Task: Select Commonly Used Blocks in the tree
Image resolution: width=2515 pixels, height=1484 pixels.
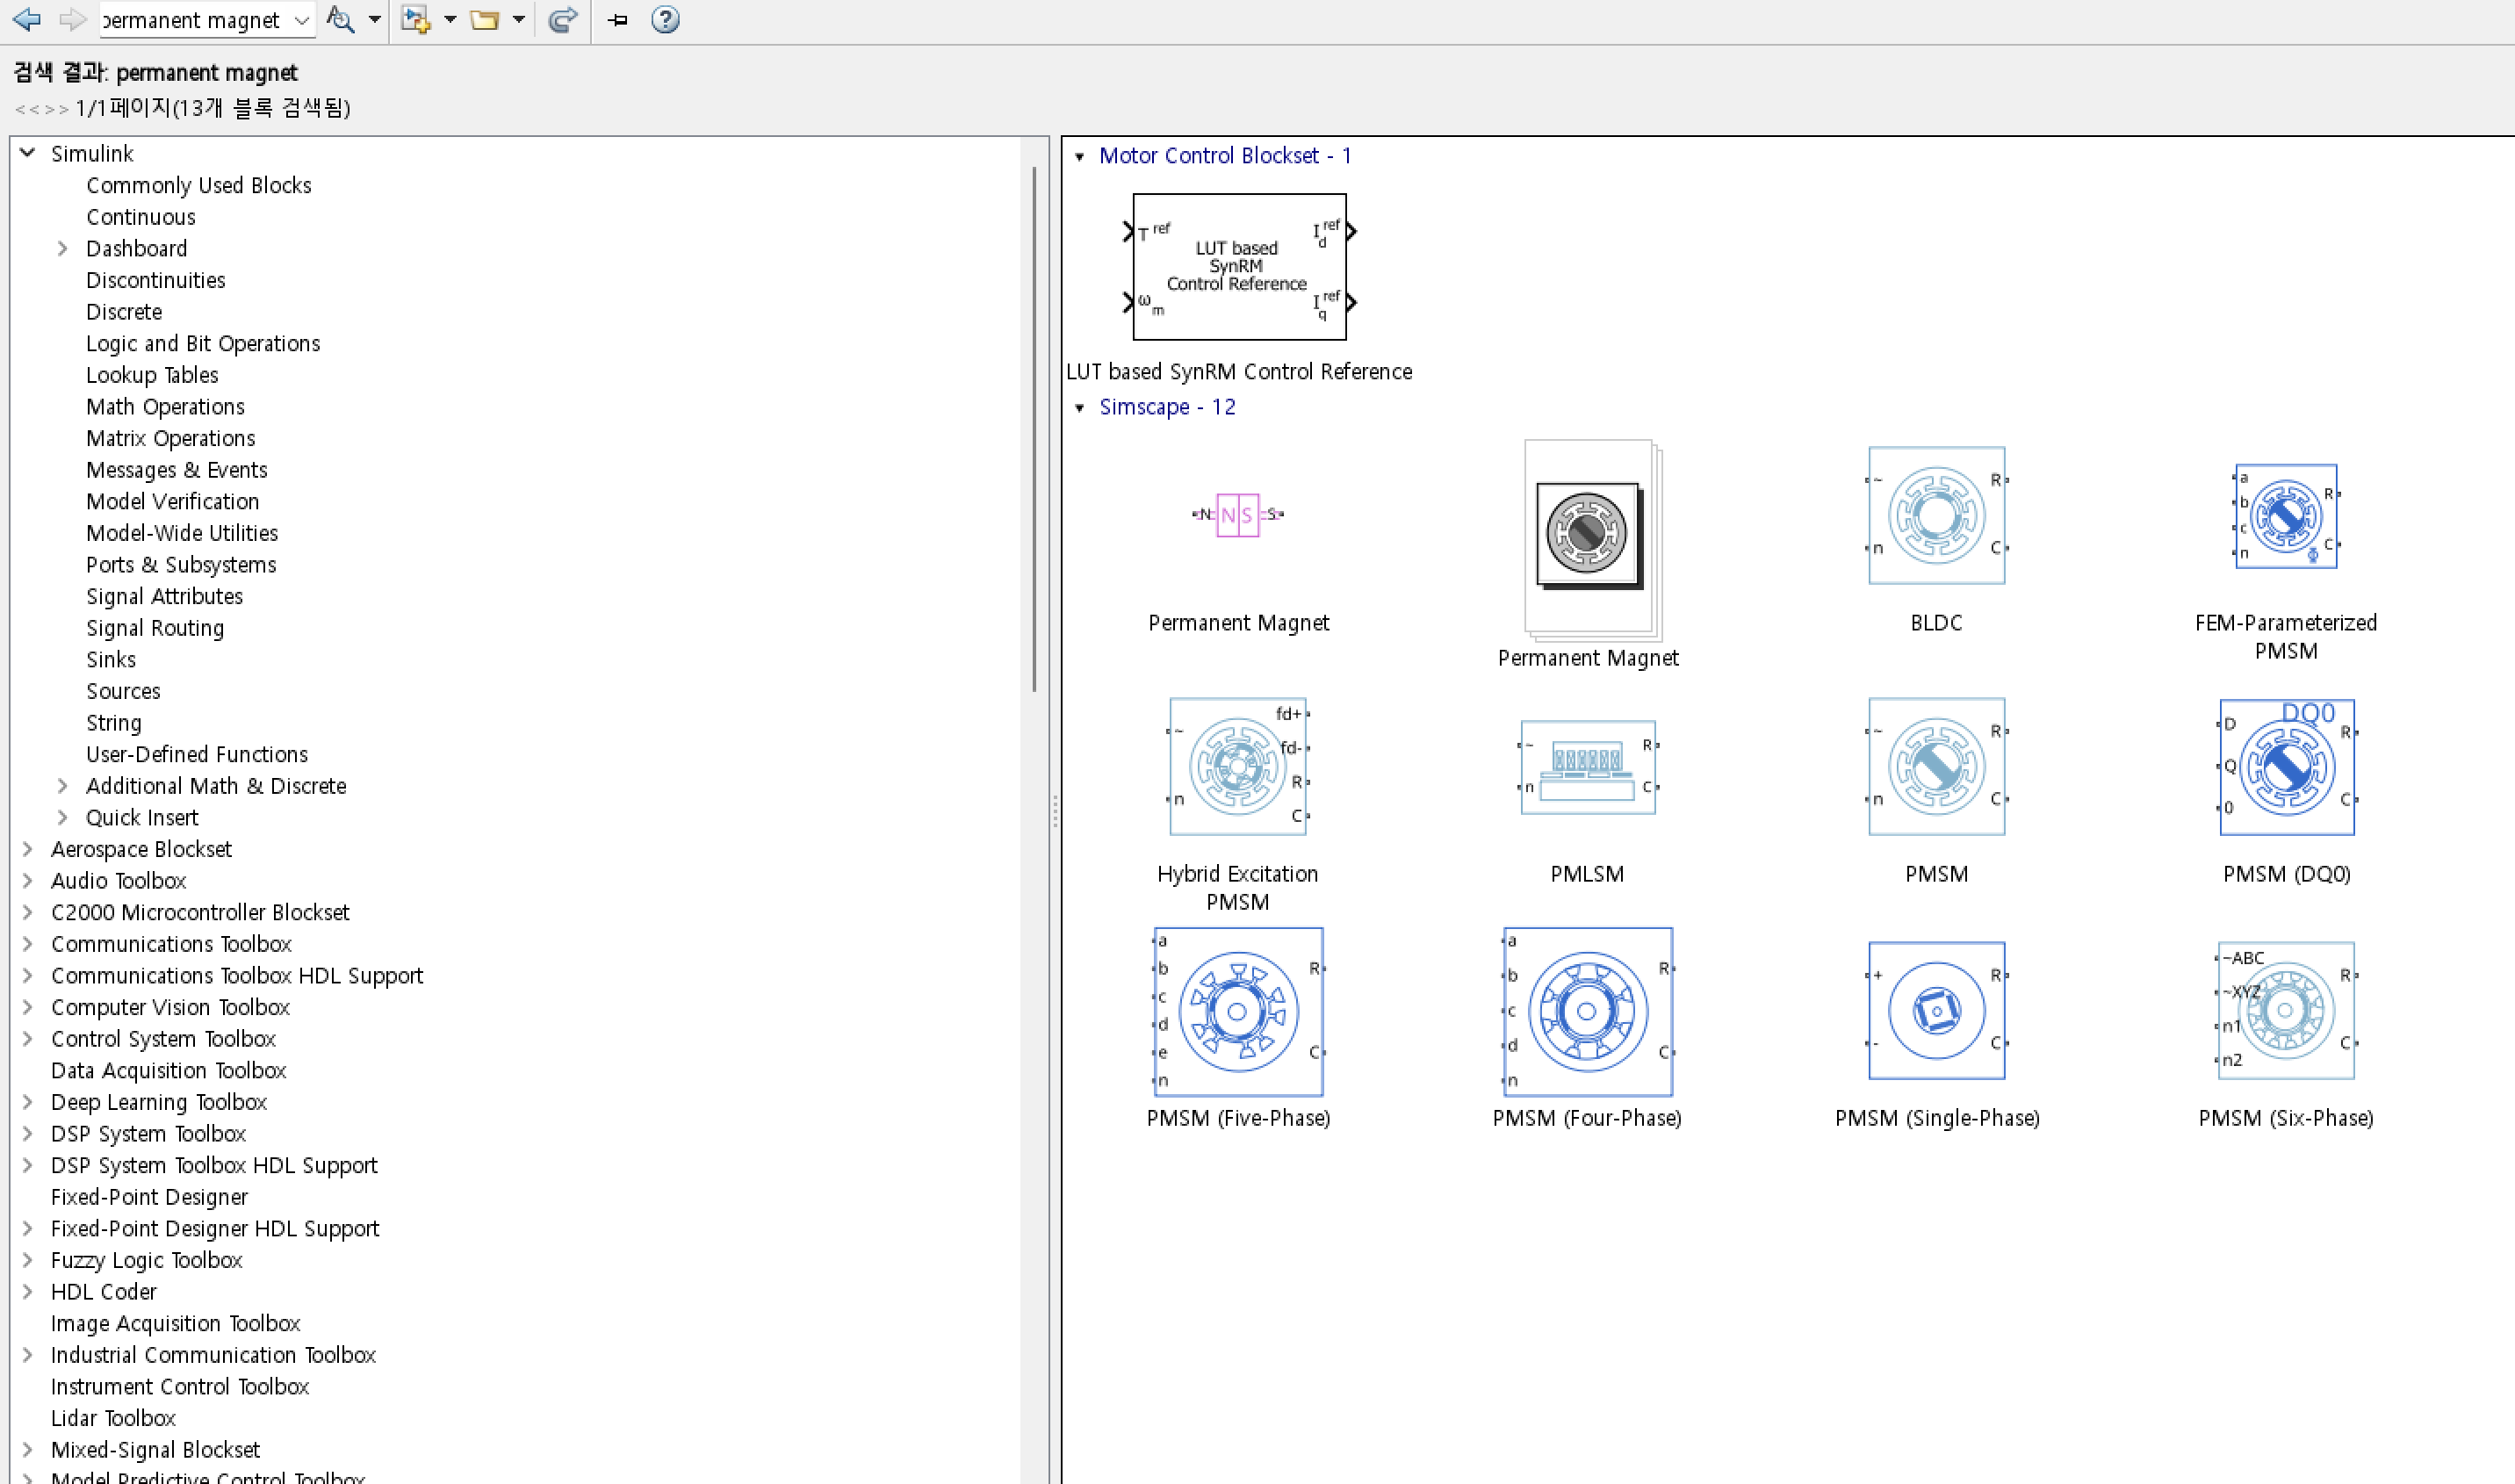Action: 199,185
